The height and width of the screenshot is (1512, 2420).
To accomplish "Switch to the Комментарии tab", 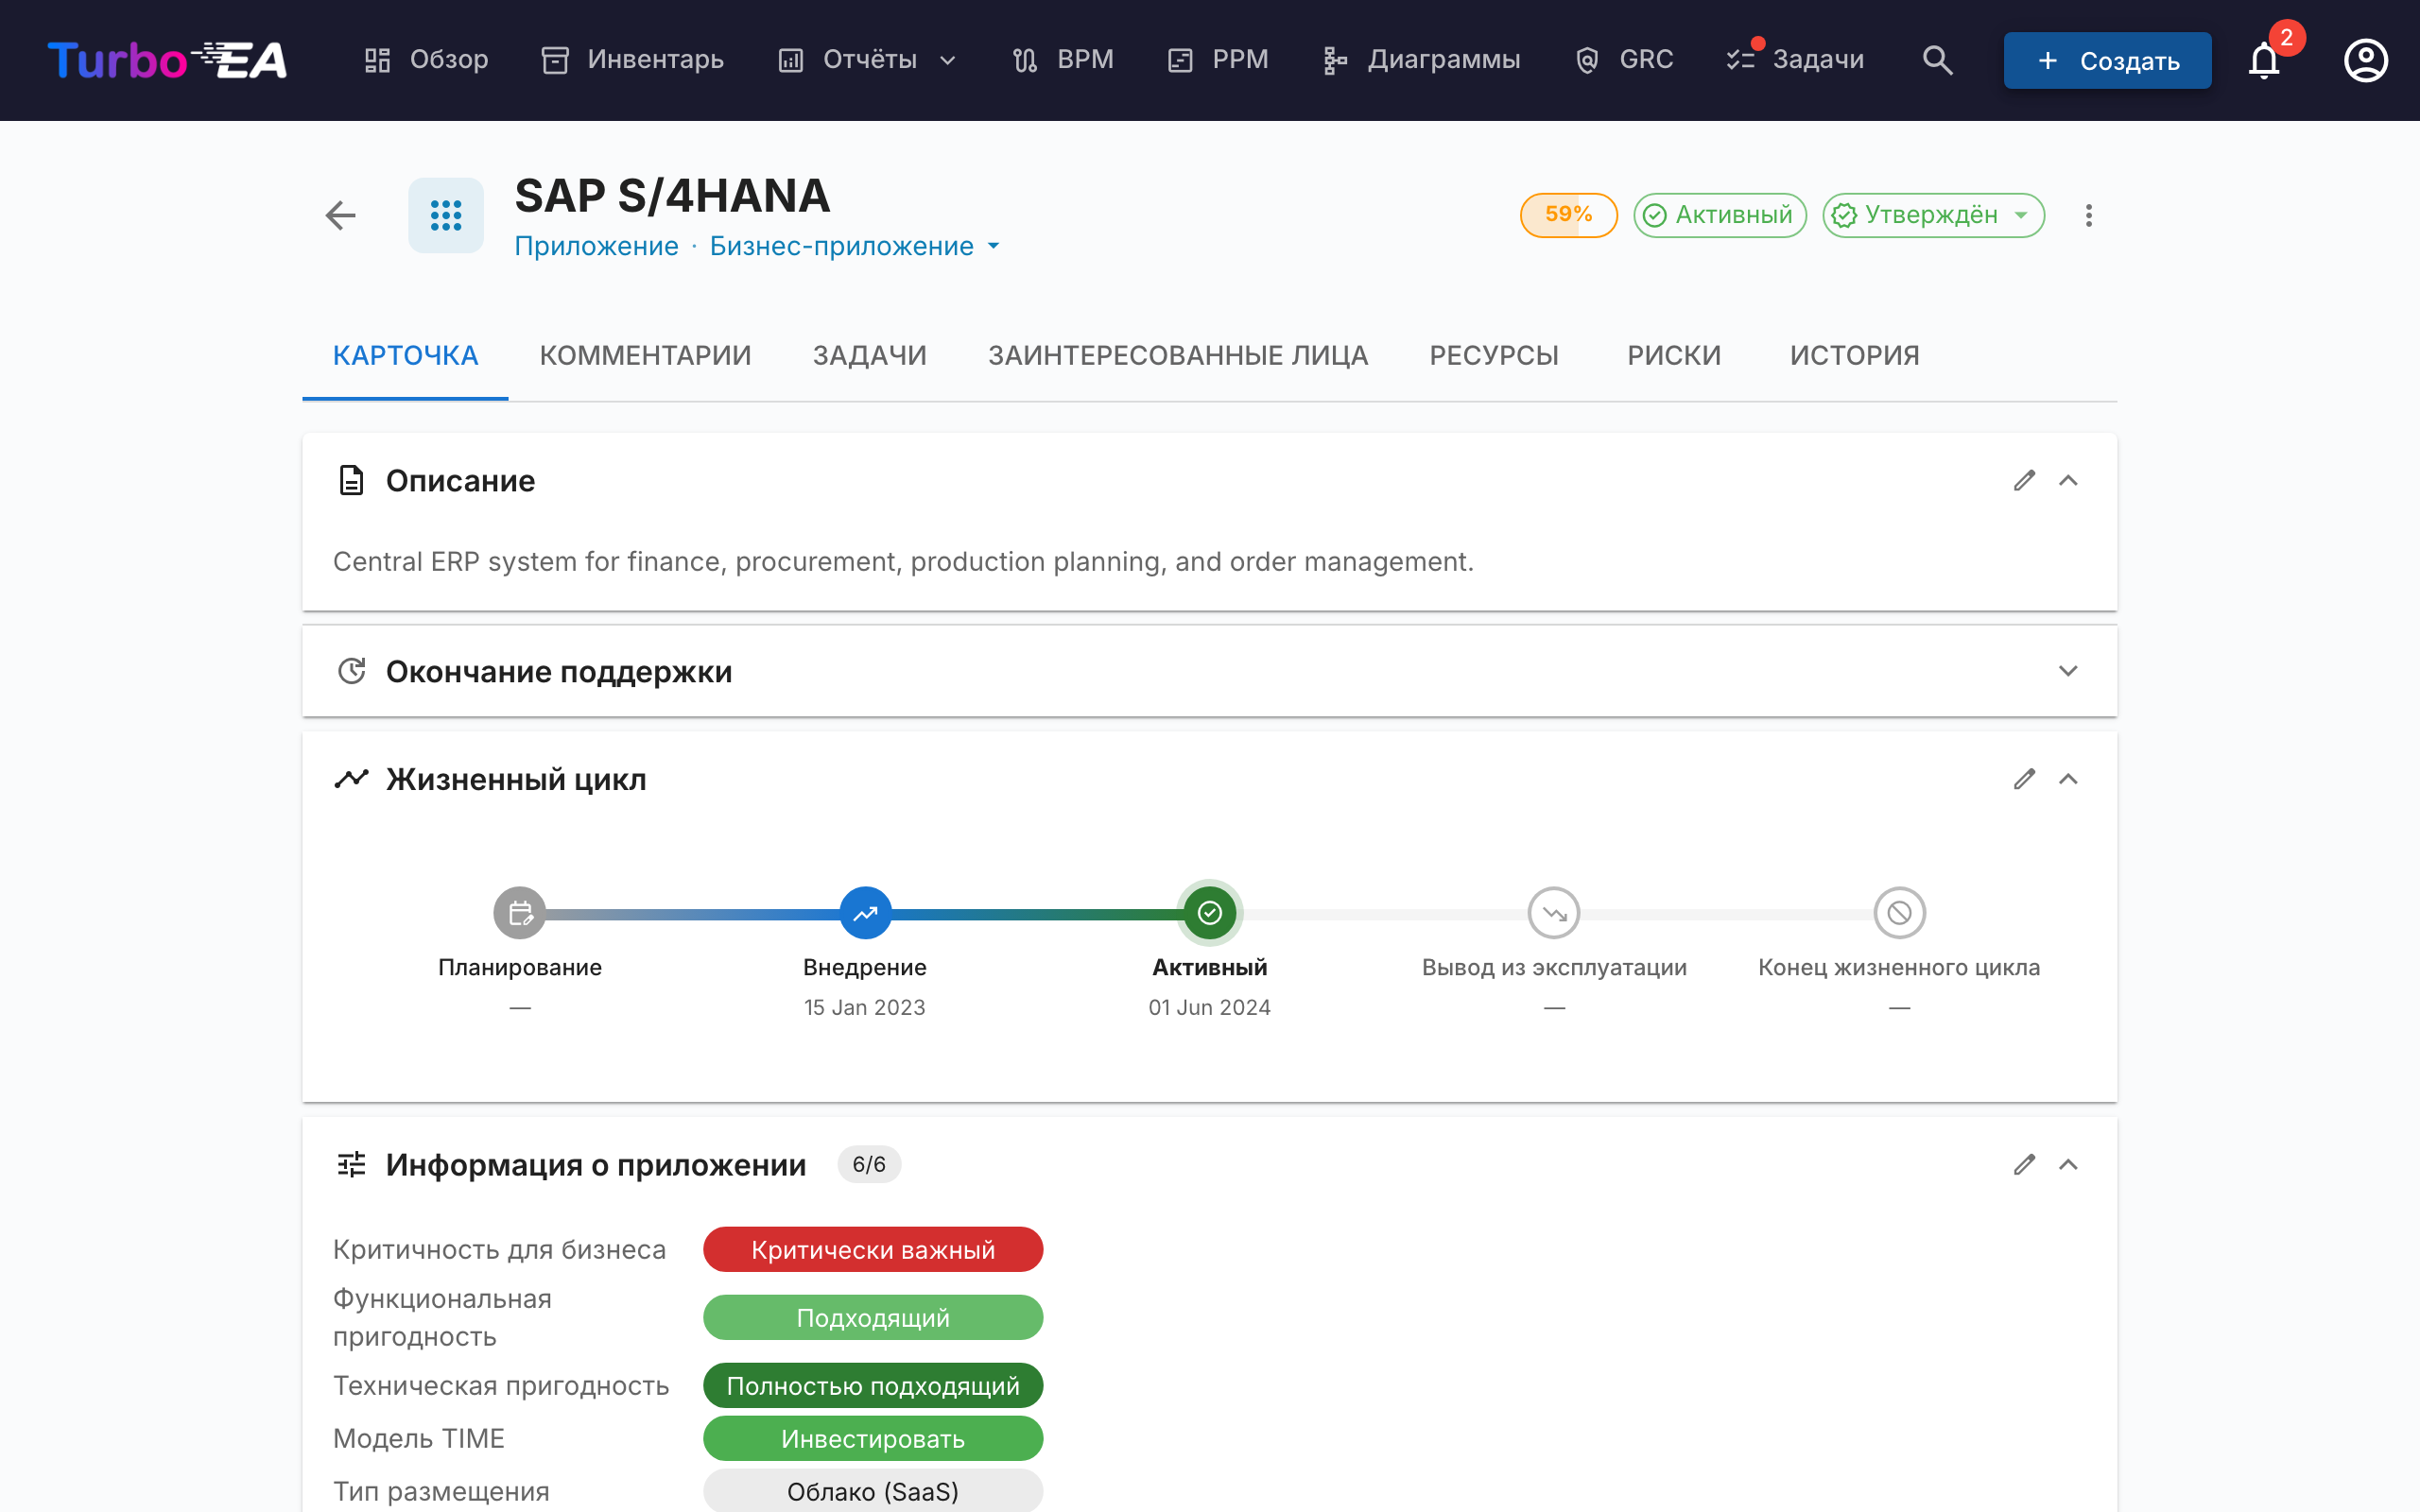I will (645, 356).
